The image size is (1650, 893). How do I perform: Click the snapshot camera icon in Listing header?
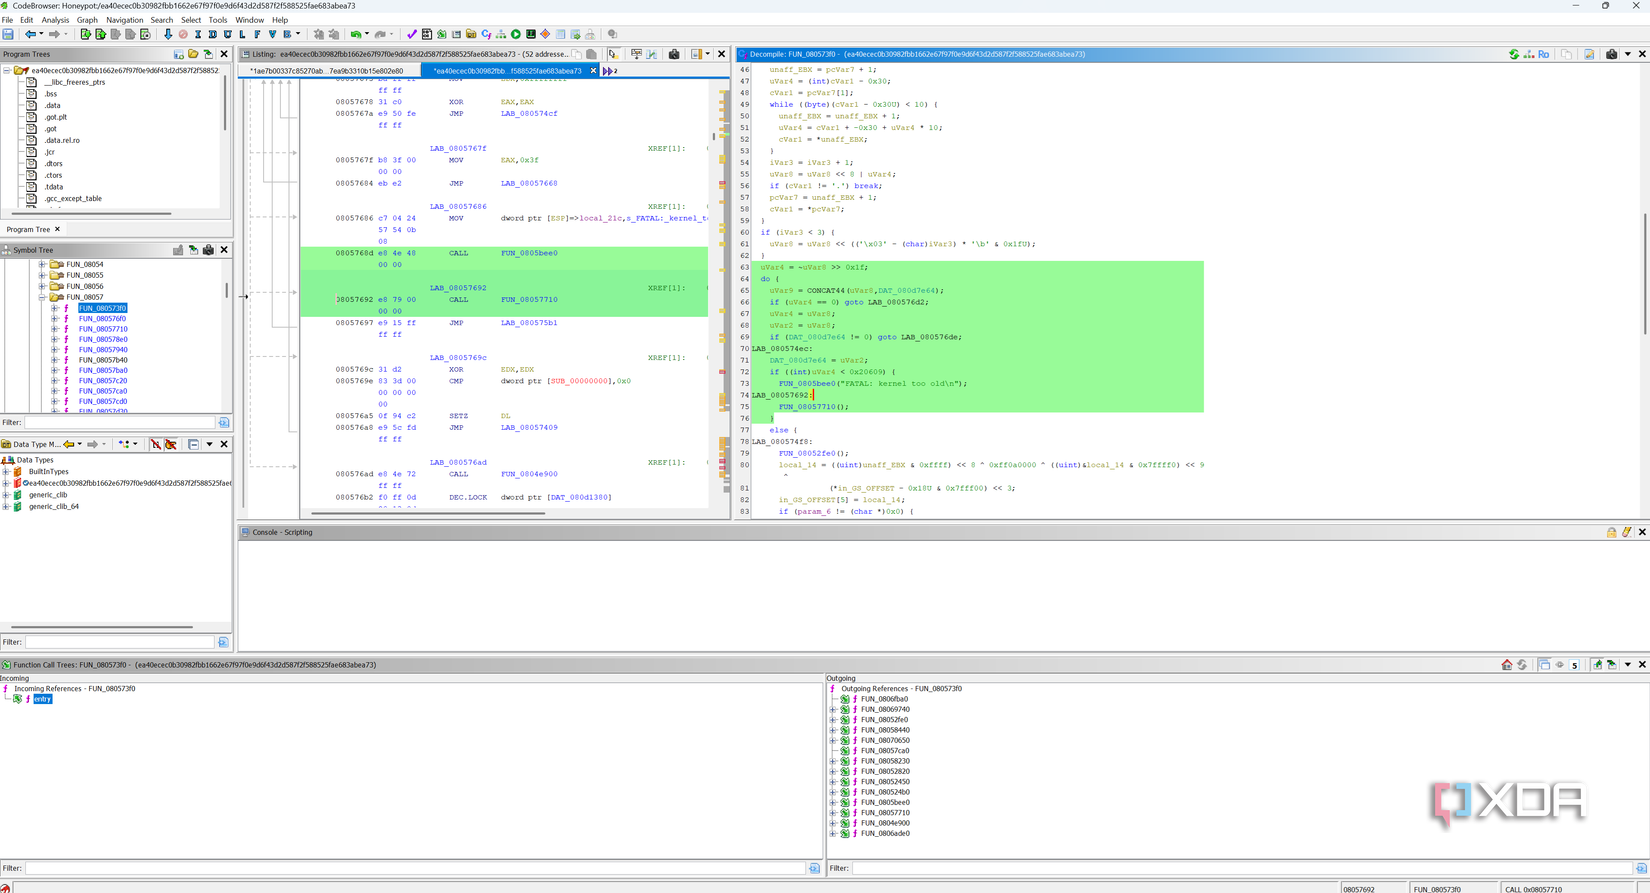point(674,54)
